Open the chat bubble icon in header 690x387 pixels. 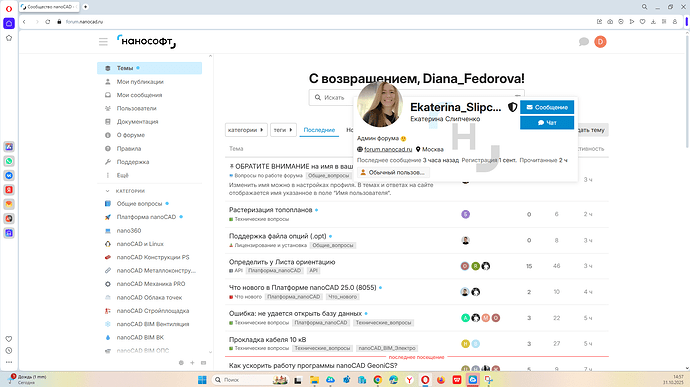(584, 42)
